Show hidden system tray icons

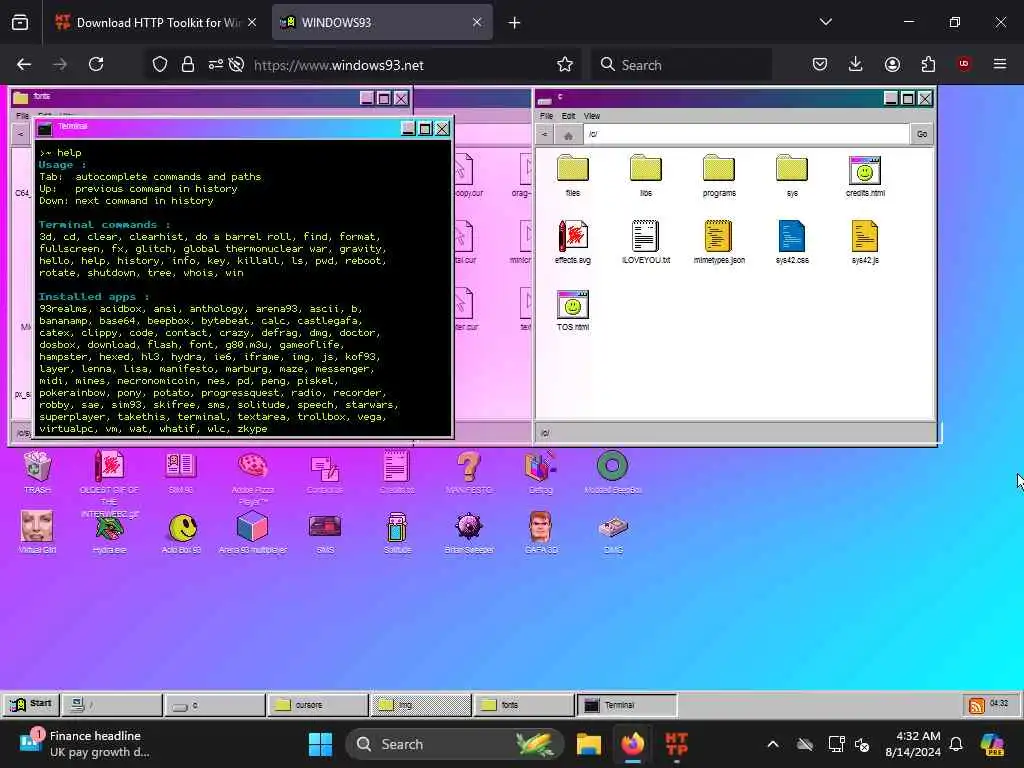(x=773, y=744)
